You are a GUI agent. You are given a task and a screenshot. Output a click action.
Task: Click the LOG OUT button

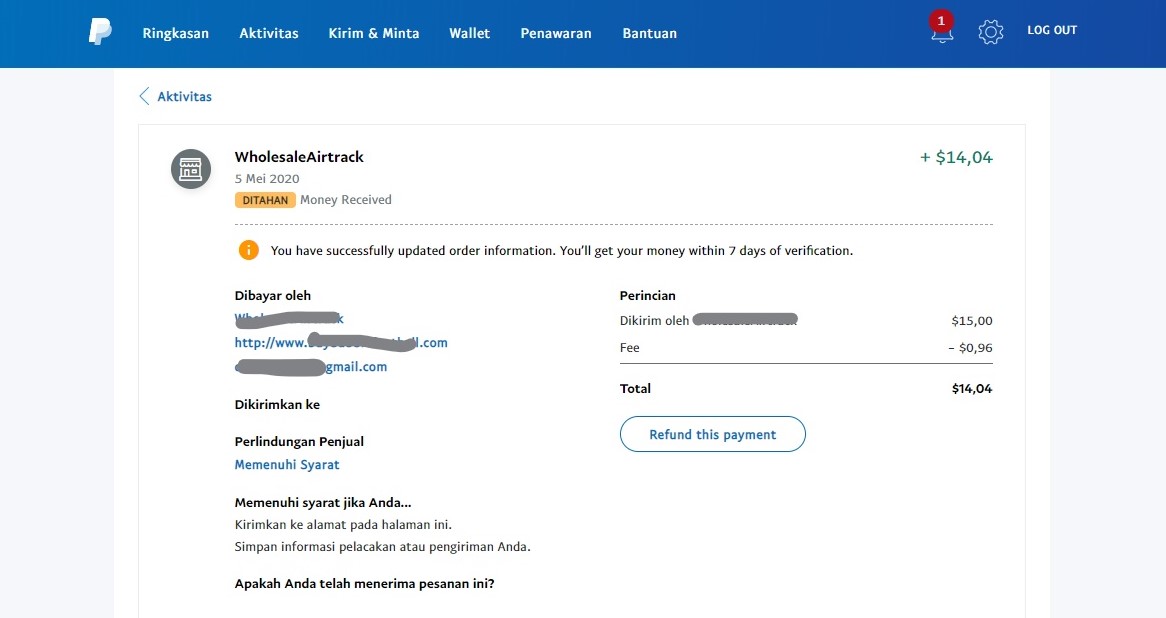1051,30
